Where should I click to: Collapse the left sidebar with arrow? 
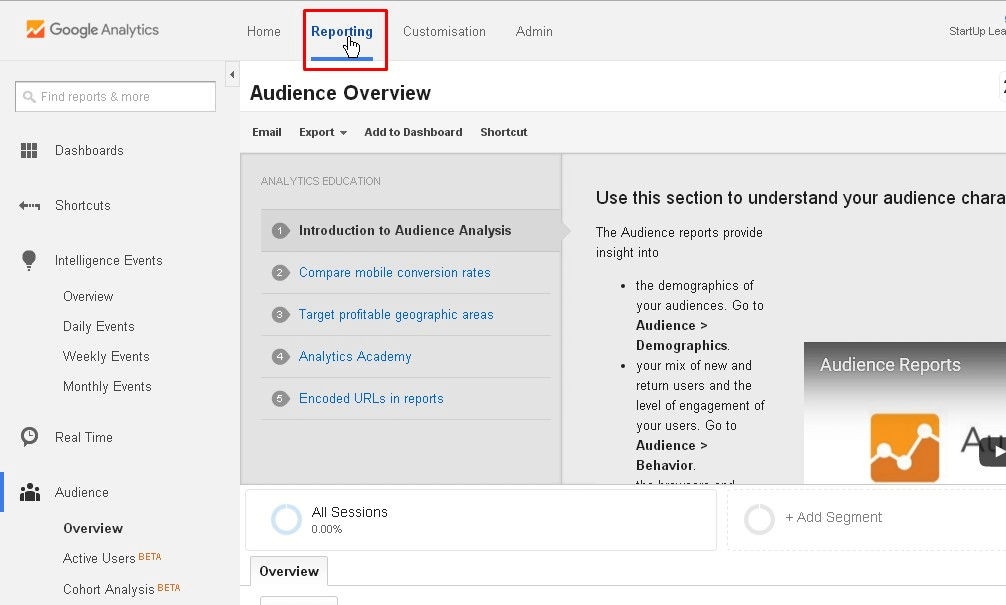click(x=232, y=75)
